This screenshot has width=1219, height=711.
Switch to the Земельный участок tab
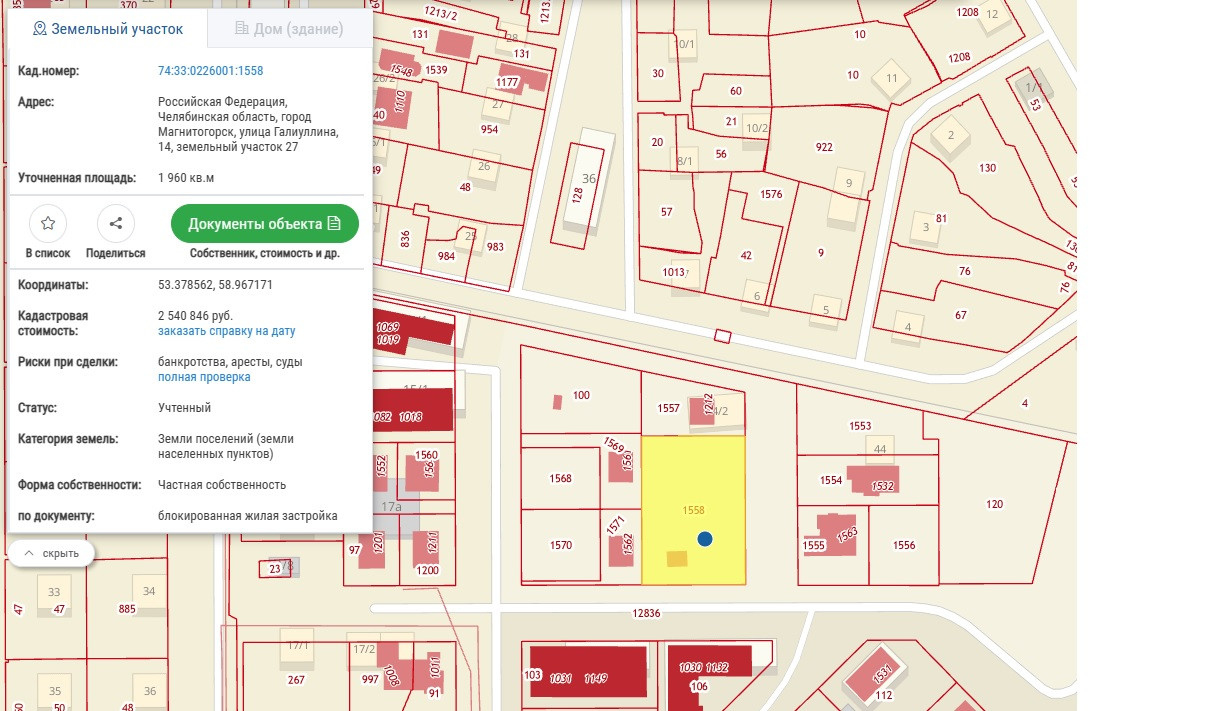(x=108, y=29)
